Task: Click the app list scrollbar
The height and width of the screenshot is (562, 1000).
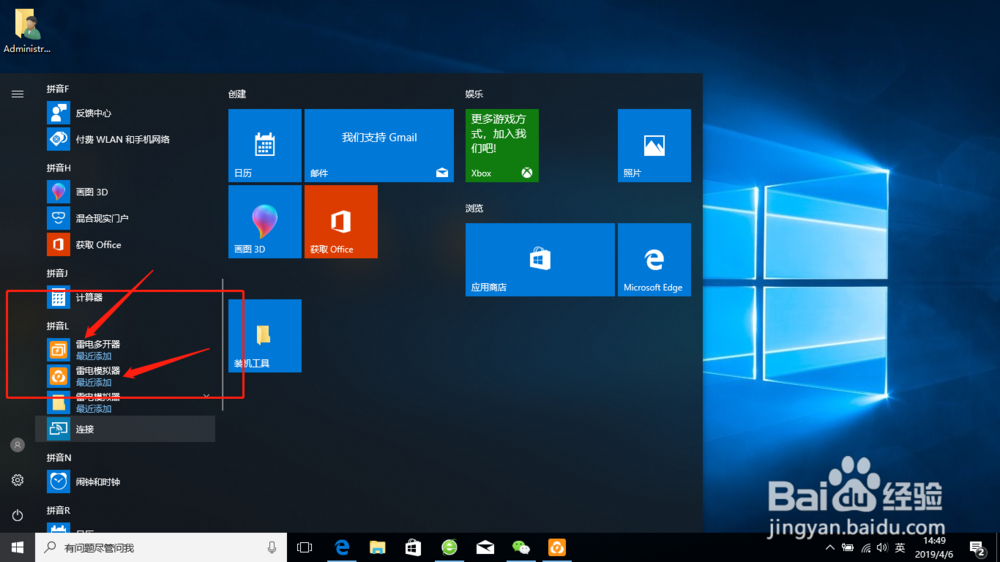Action: [223, 344]
